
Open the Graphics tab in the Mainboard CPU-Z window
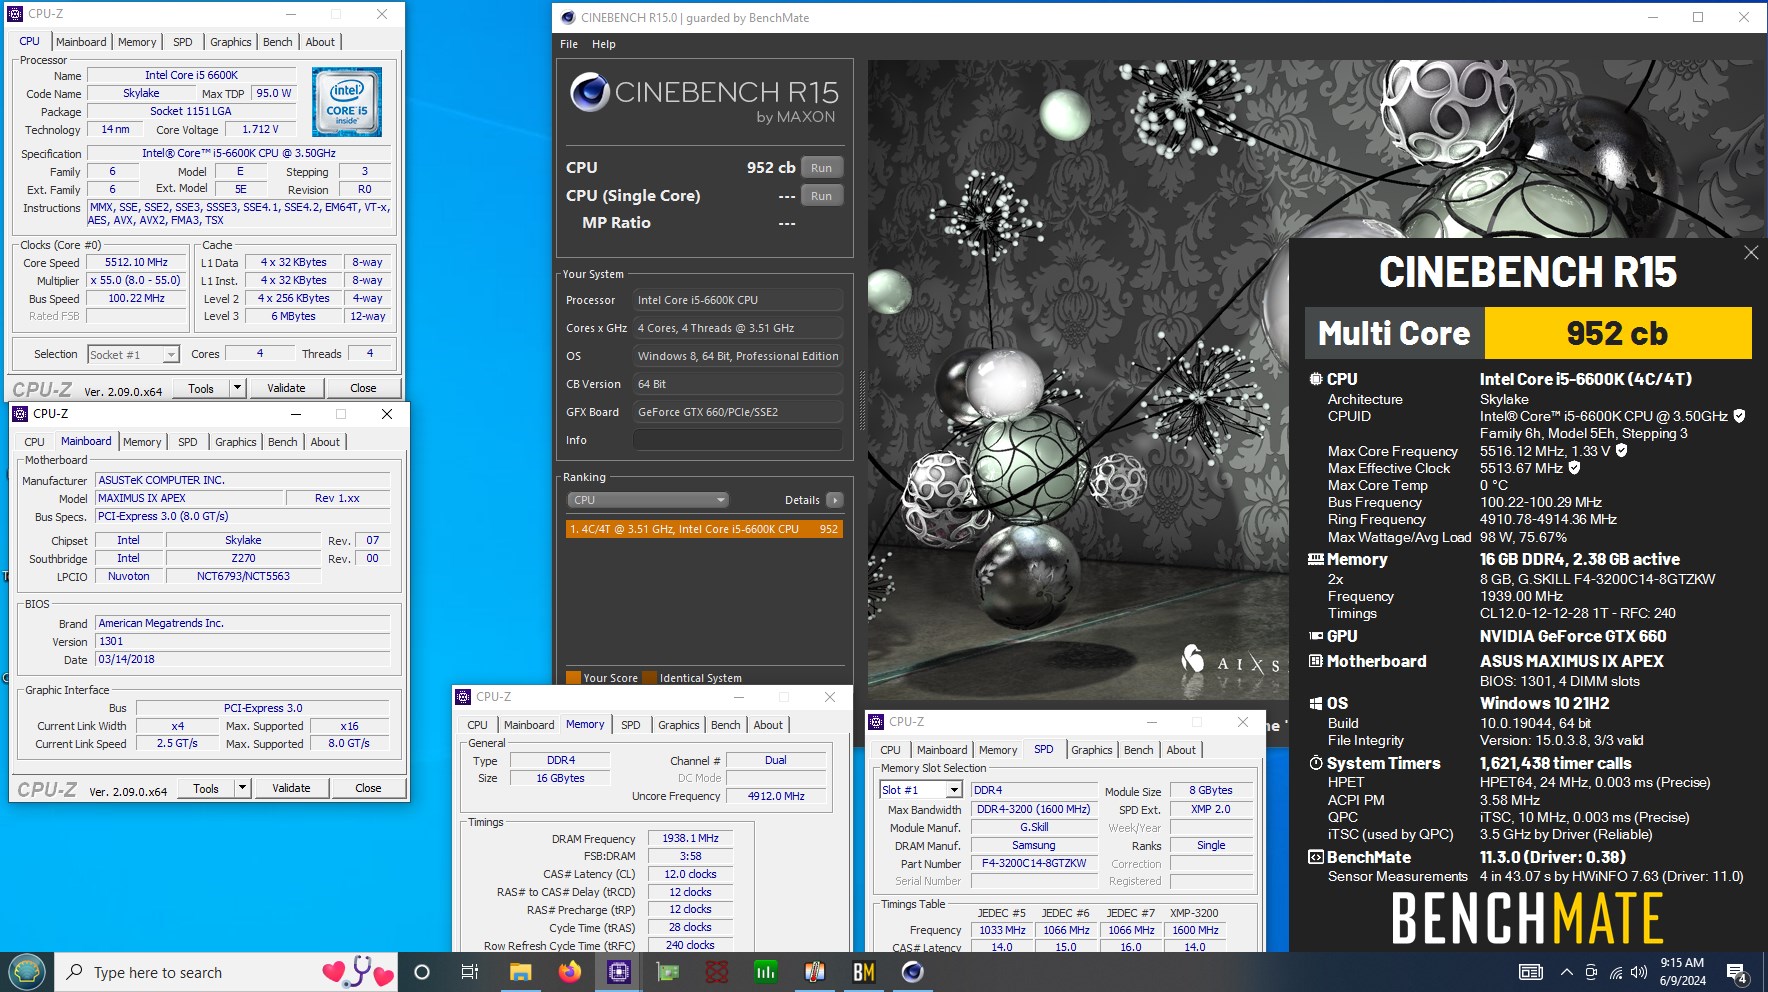[x=236, y=442]
